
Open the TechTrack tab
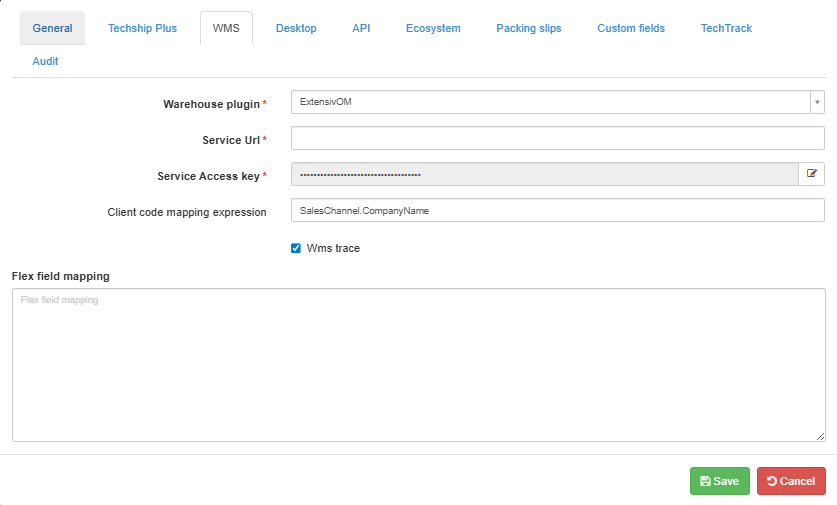(726, 28)
